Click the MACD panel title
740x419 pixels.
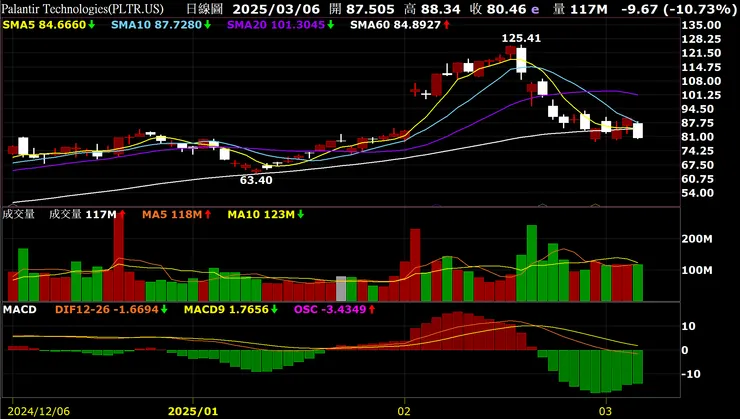pyautogui.click(x=20, y=310)
